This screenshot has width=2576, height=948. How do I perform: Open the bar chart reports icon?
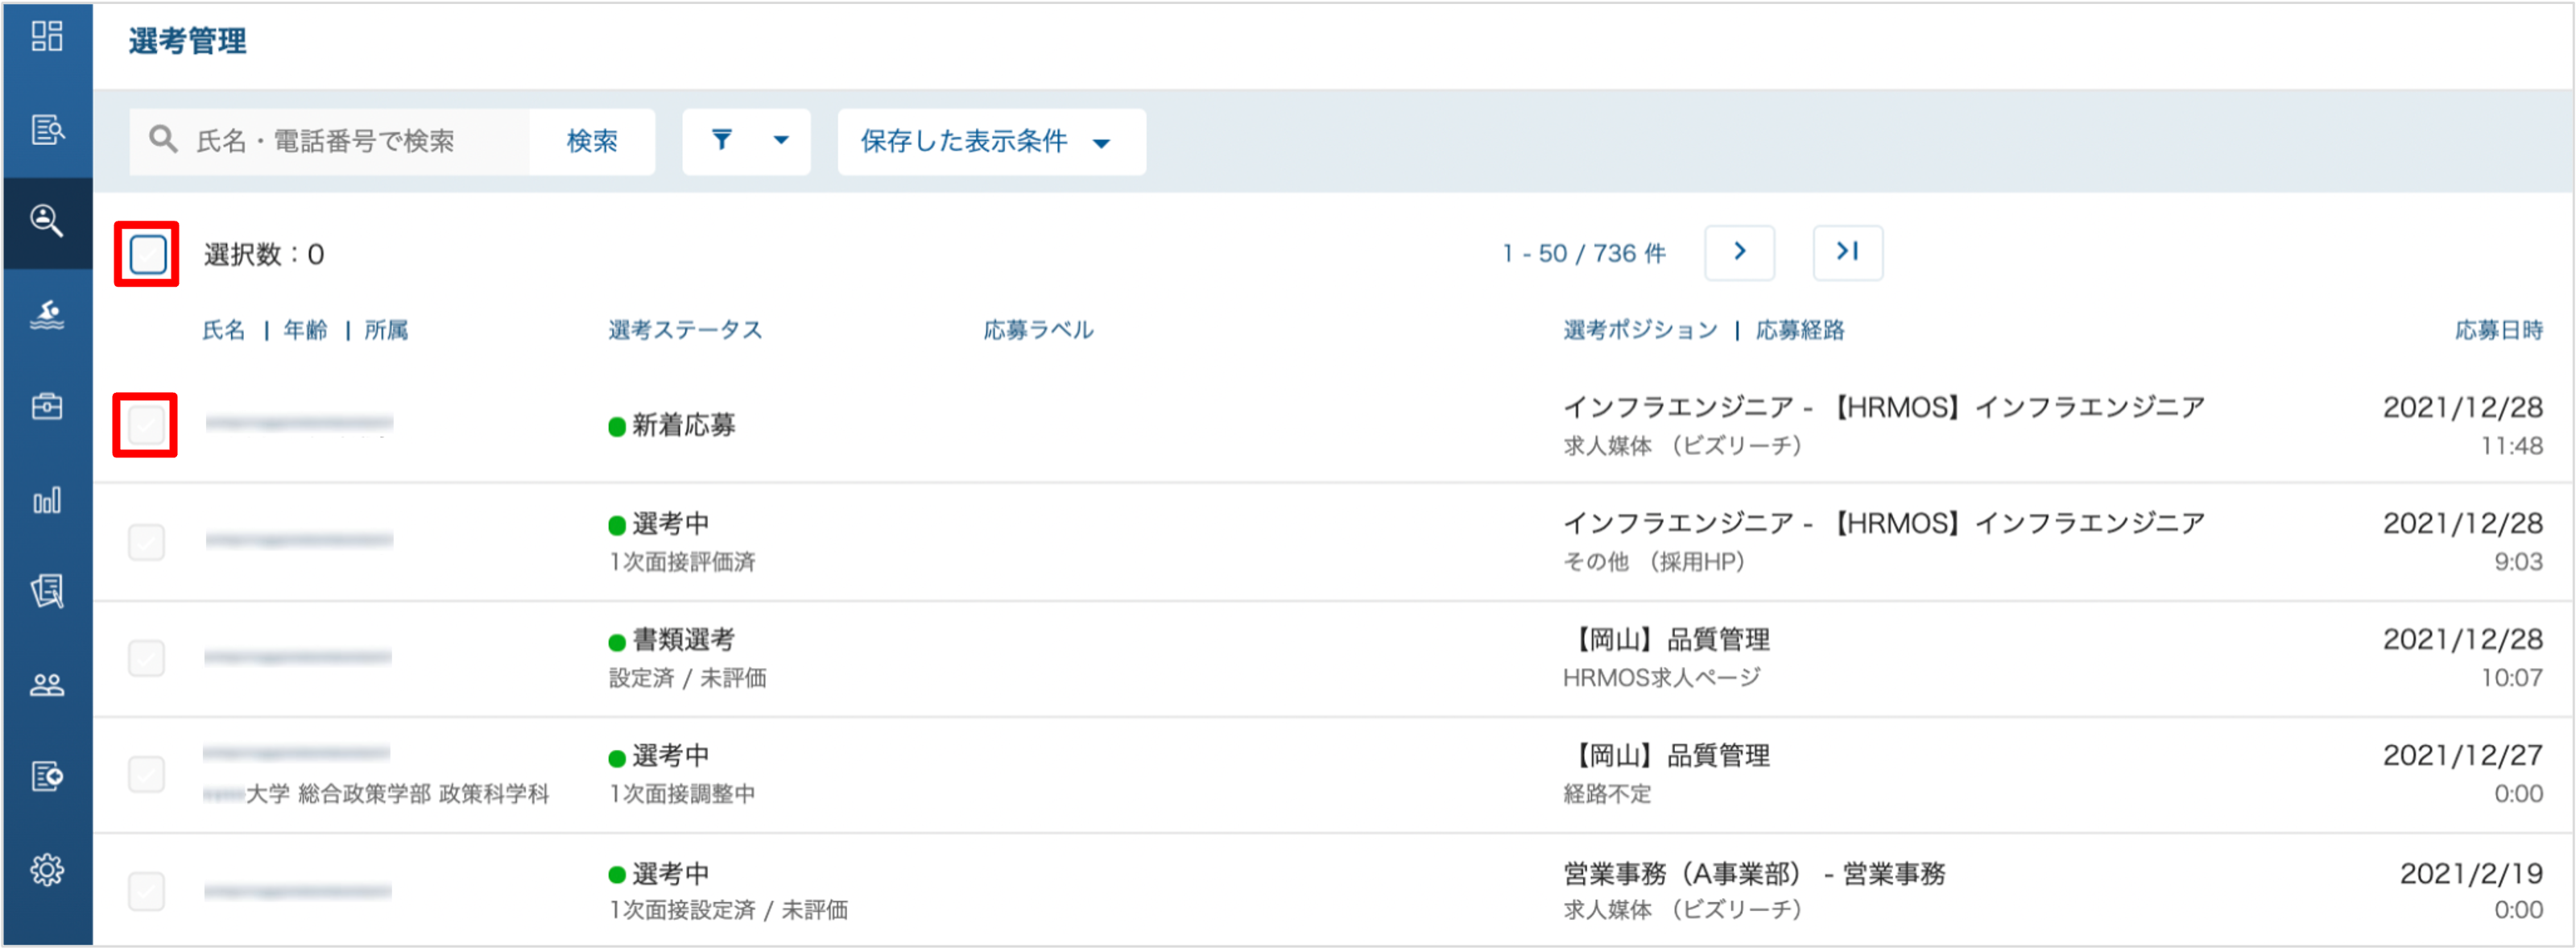coord(47,500)
